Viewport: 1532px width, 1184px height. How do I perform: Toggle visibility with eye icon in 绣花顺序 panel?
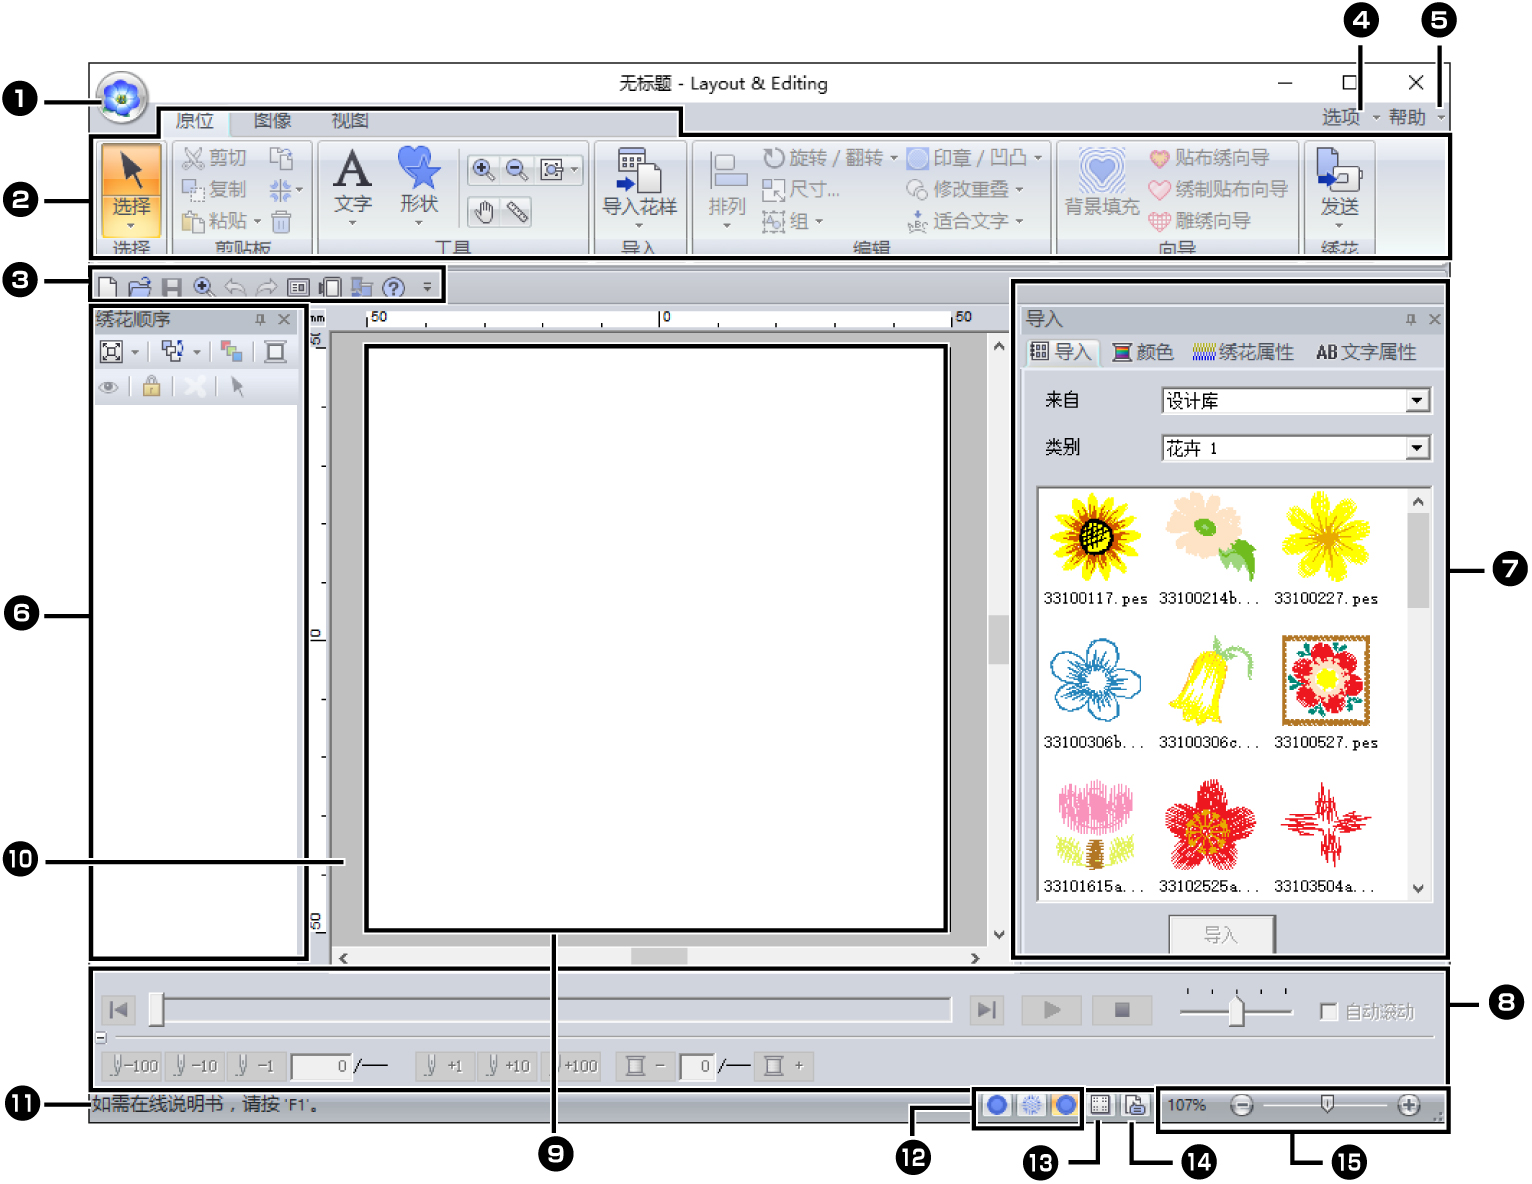coord(110,387)
